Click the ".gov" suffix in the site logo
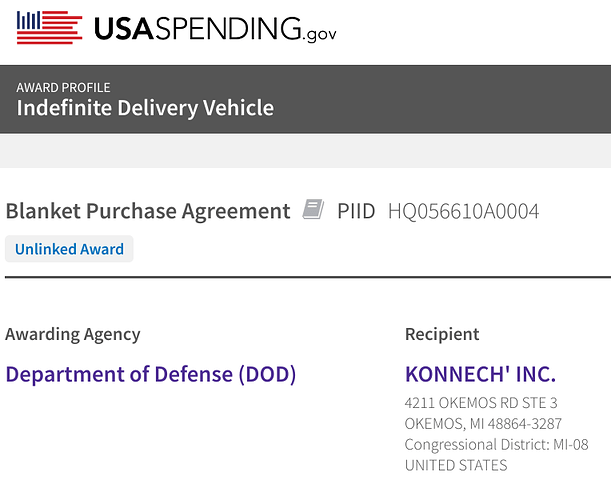 pyautogui.click(x=320, y=35)
